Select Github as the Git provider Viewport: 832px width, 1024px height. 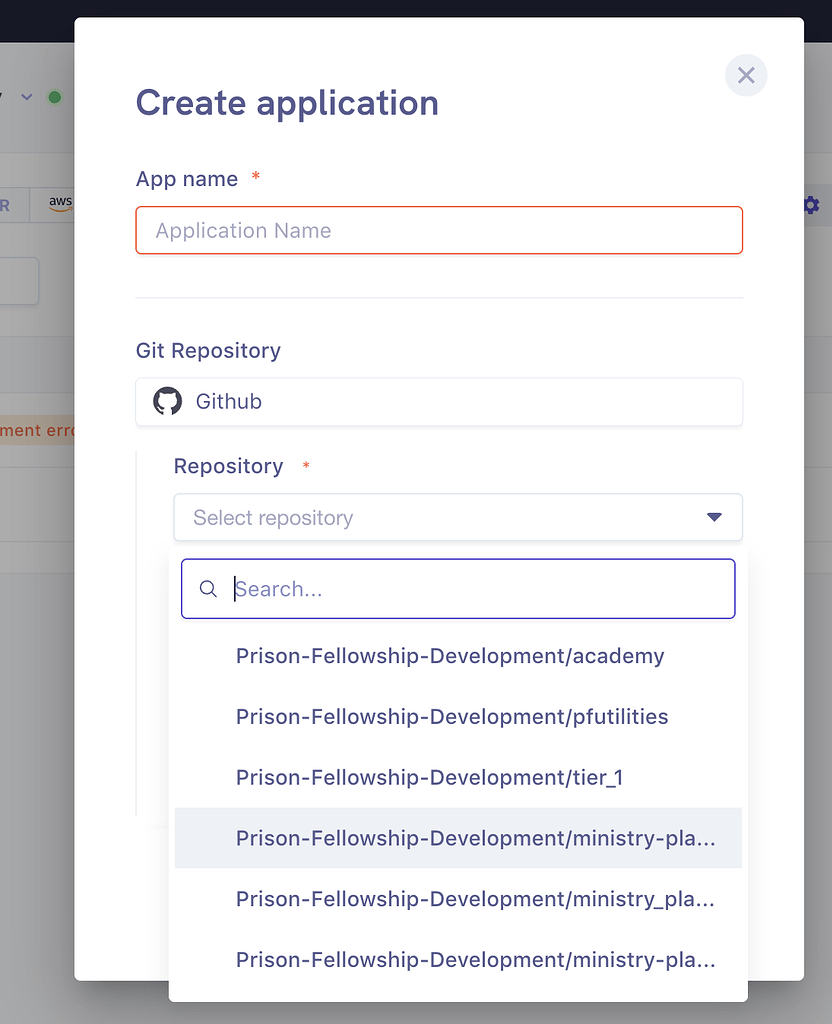click(x=439, y=402)
